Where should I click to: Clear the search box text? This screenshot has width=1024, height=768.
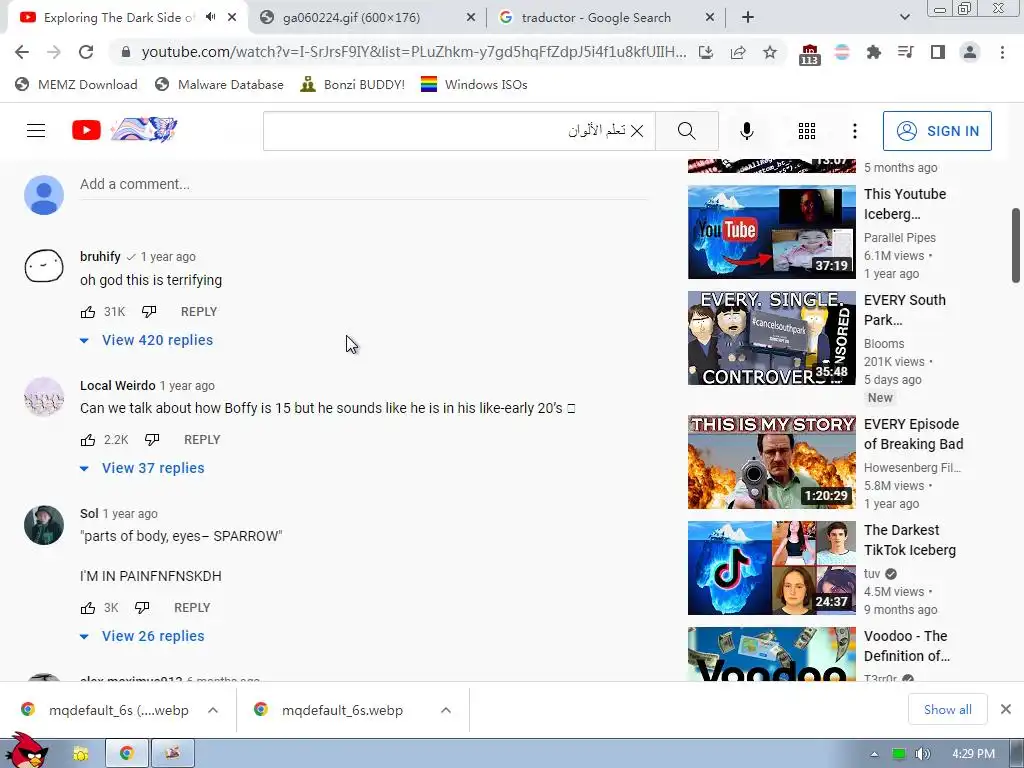tap(637, 131)
